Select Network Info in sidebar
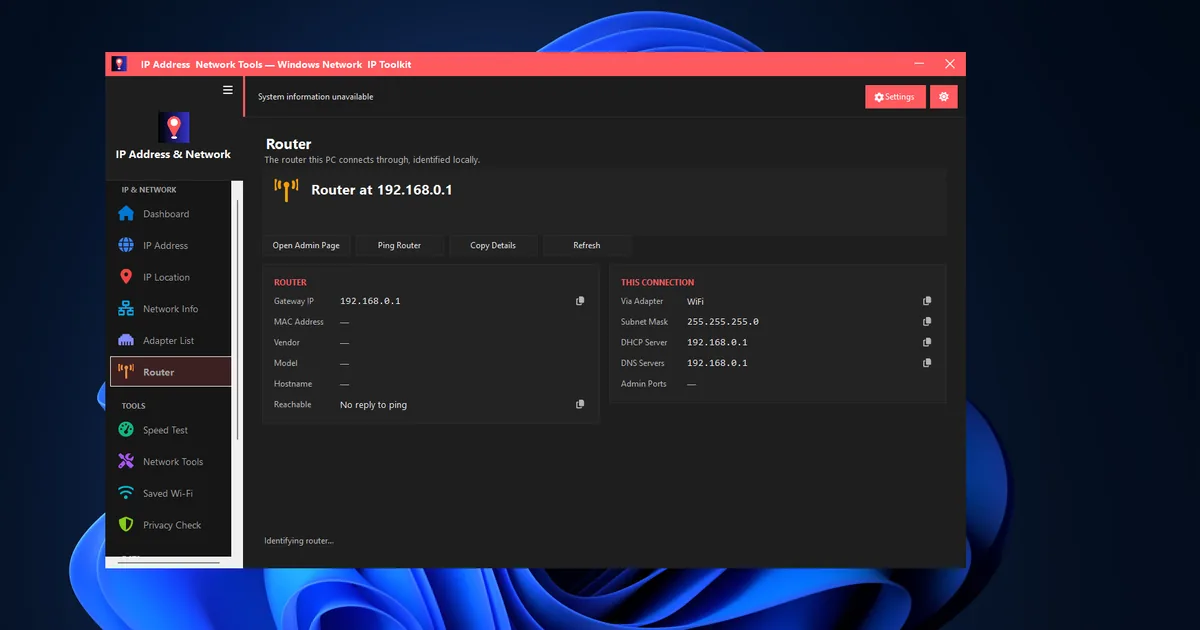Image resolution: width=1200 pixels, height=630 pixels. coord(170,309)
